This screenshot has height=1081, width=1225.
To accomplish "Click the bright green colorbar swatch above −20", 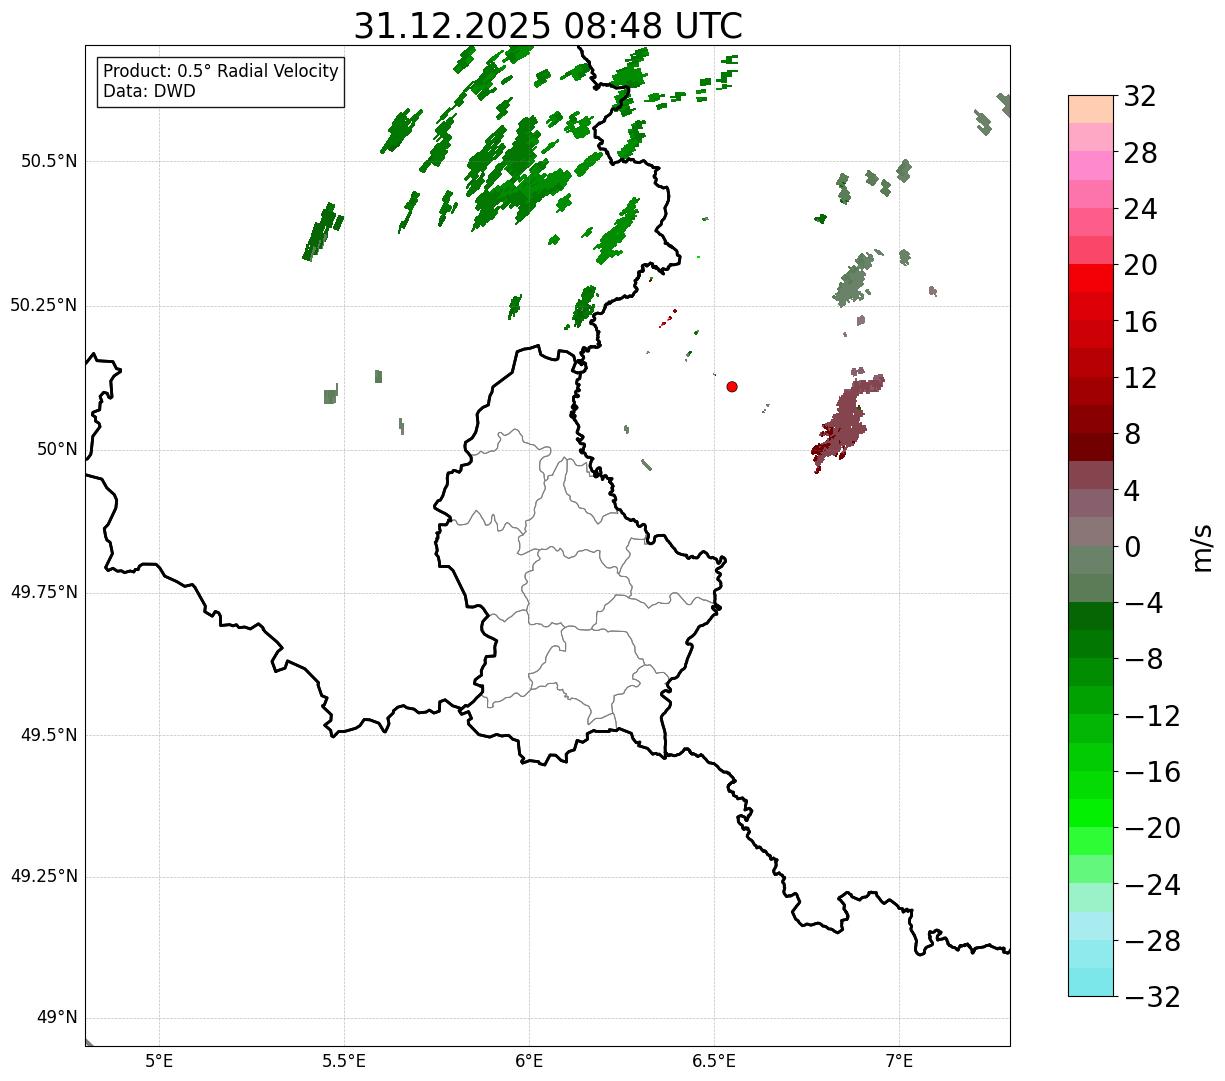I will click(1091, 813).
